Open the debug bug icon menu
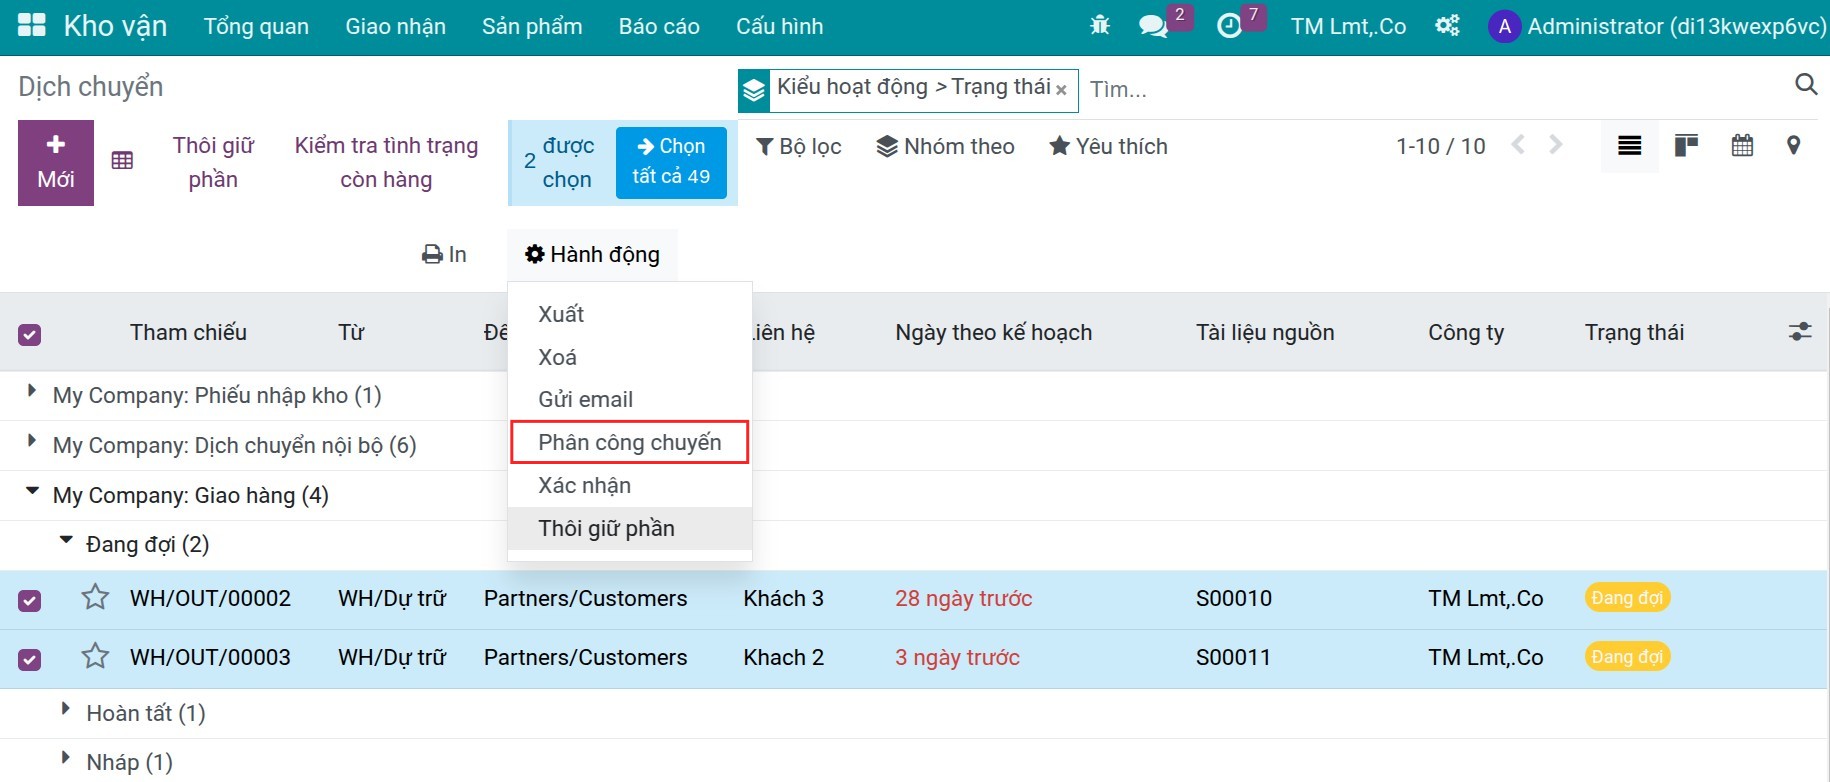The image size is (1830, 782). tap(1100, 26)
